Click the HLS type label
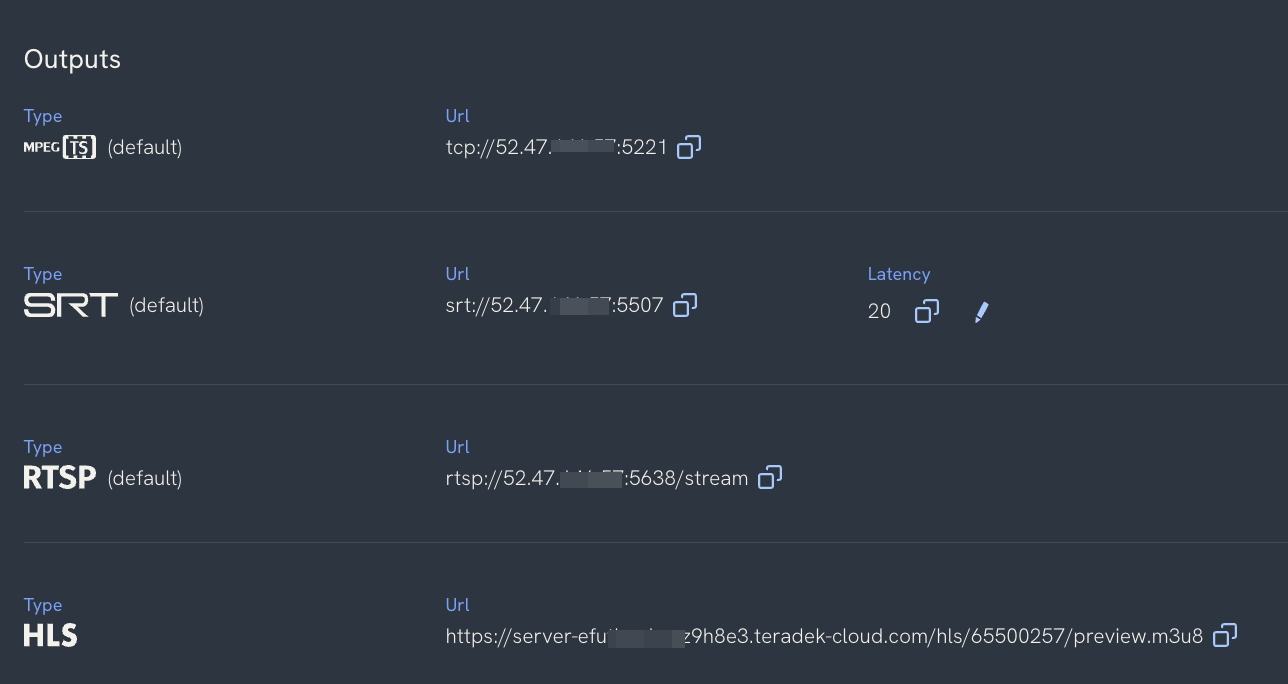Image resolution: width=1288 pixels, height=684 pixels. click(49, 634)
